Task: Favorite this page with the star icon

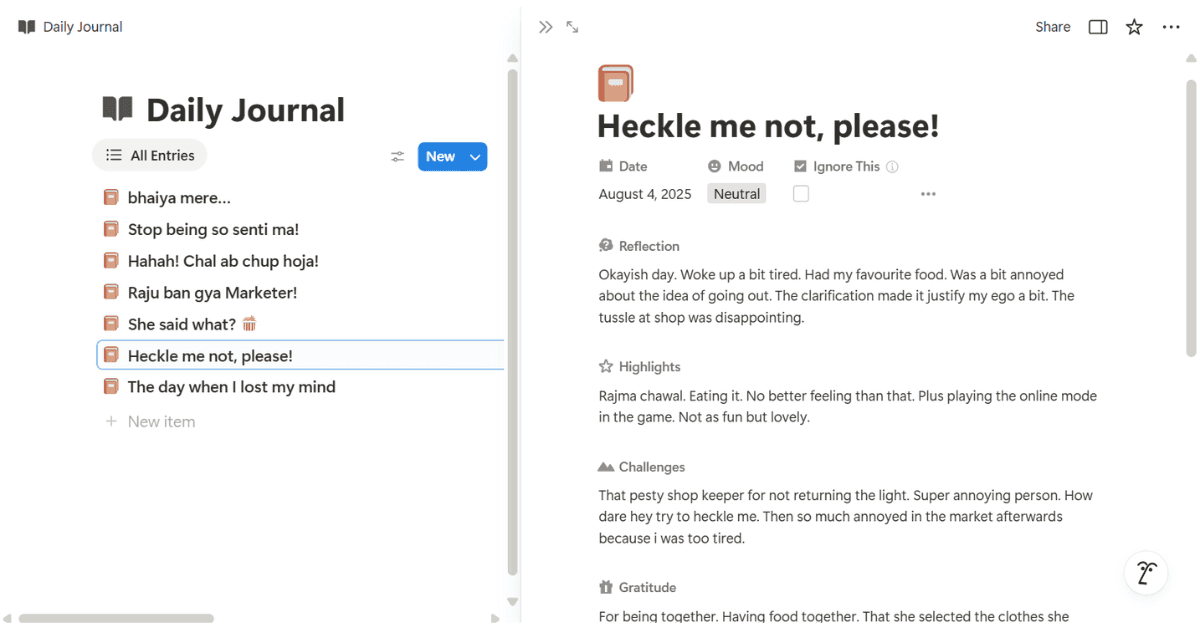Action: click(1134, 27)
